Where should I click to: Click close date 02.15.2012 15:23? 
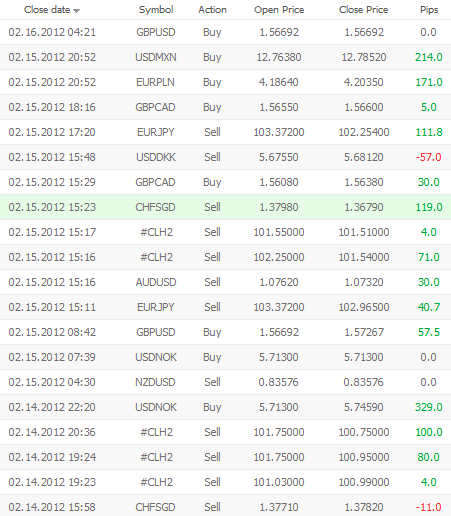[x=52, y=207]
